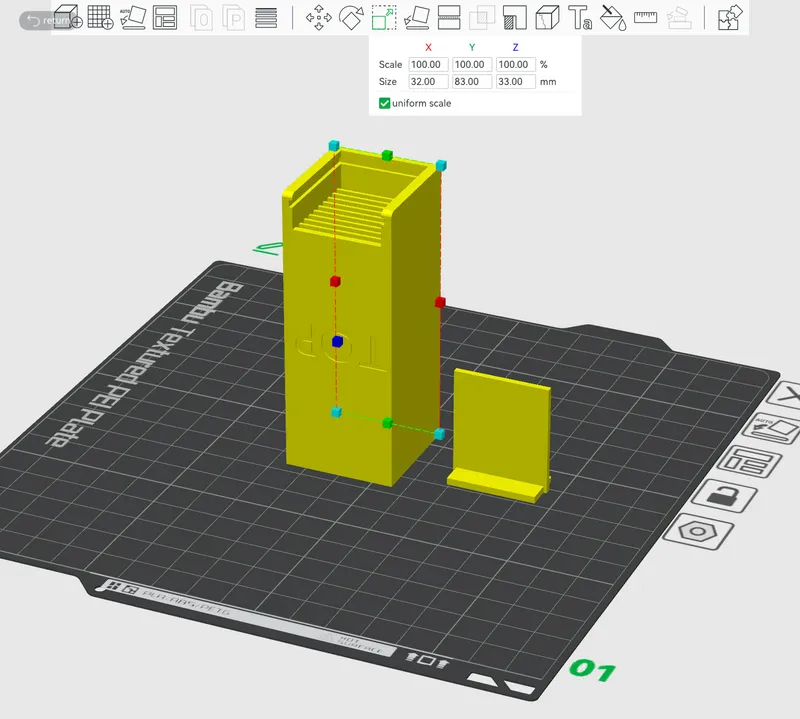
Task: Click the Y size field showing 83.00
Action: [x=472, y=82]
